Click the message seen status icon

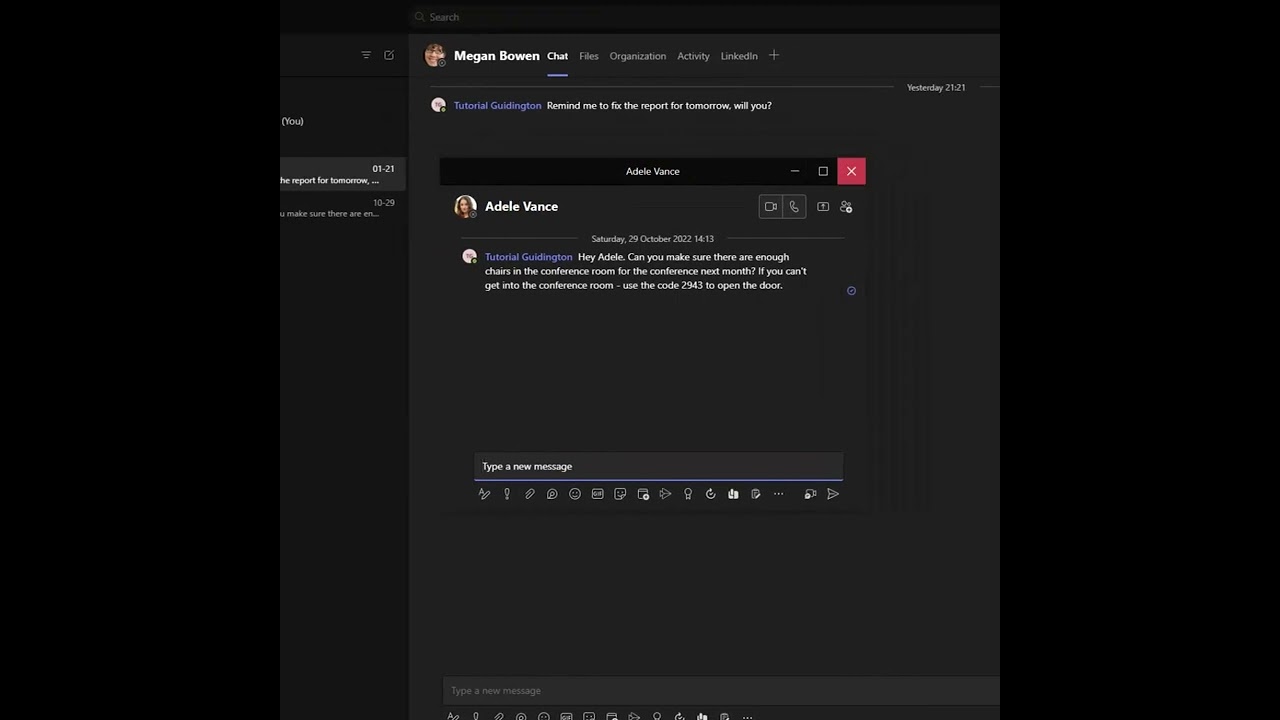pyautogui.click(x=851, y=291)
